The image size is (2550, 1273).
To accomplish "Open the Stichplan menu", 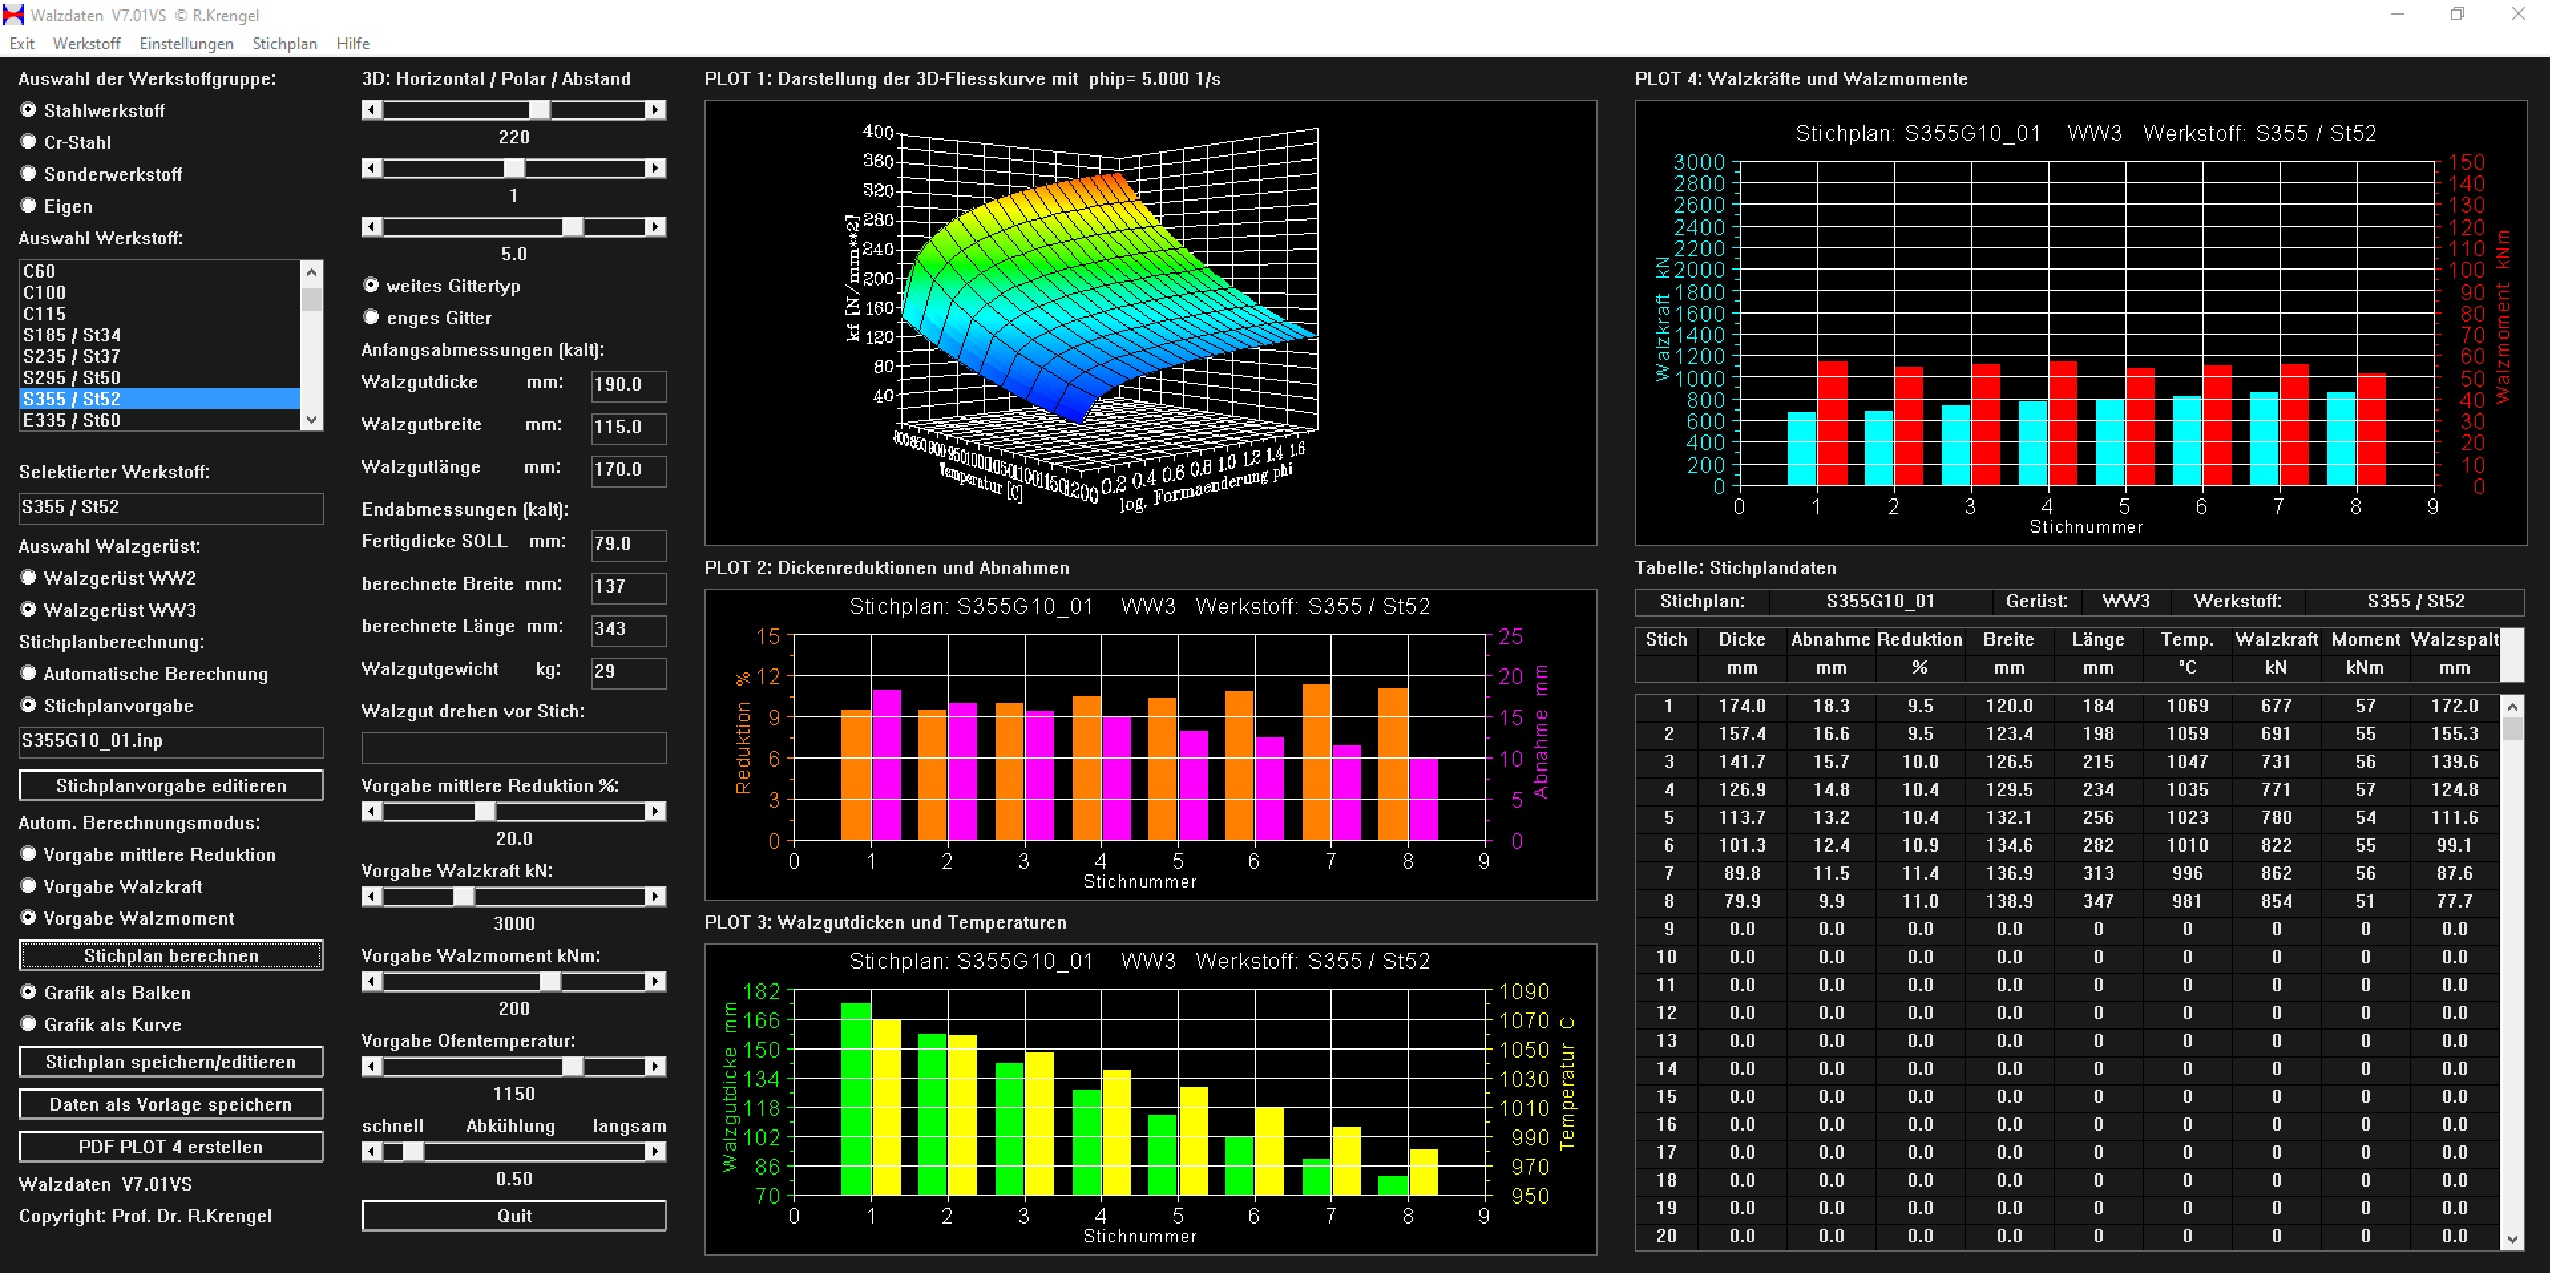I will click(x=284, y=43).
